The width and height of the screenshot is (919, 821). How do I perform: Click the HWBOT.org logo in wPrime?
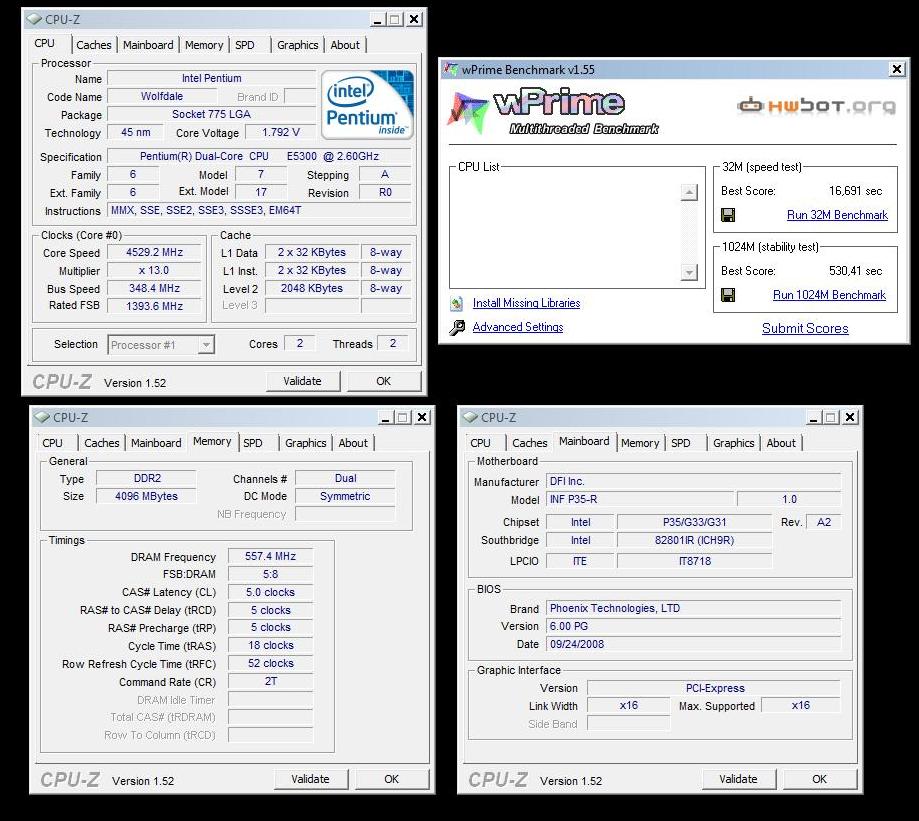(x=816, y=105)
